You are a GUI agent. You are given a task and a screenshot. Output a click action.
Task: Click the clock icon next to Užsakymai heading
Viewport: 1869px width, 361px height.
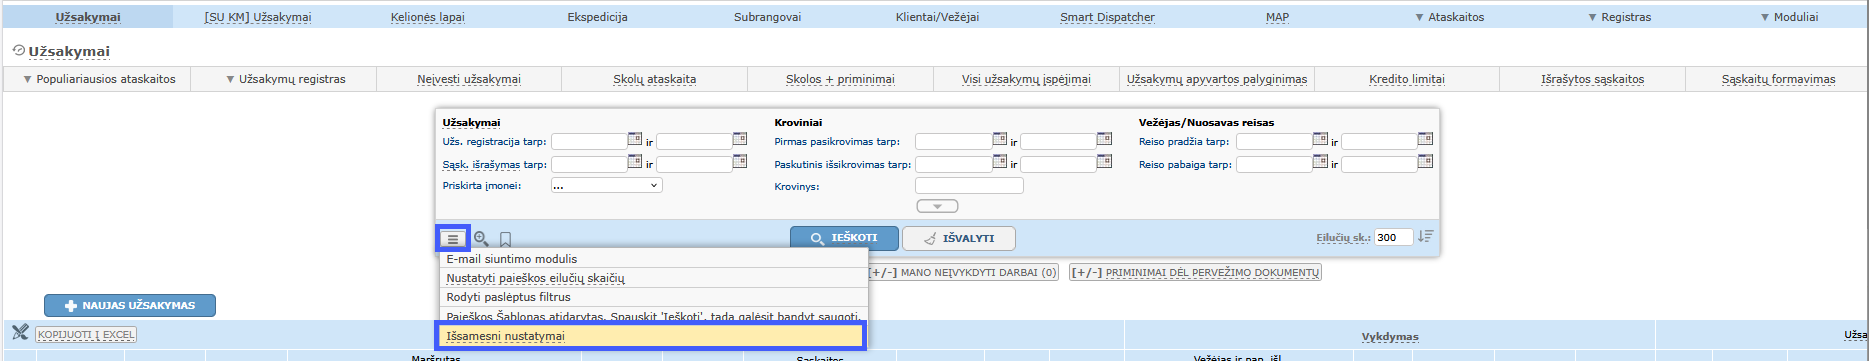click(x=18, y=51)
